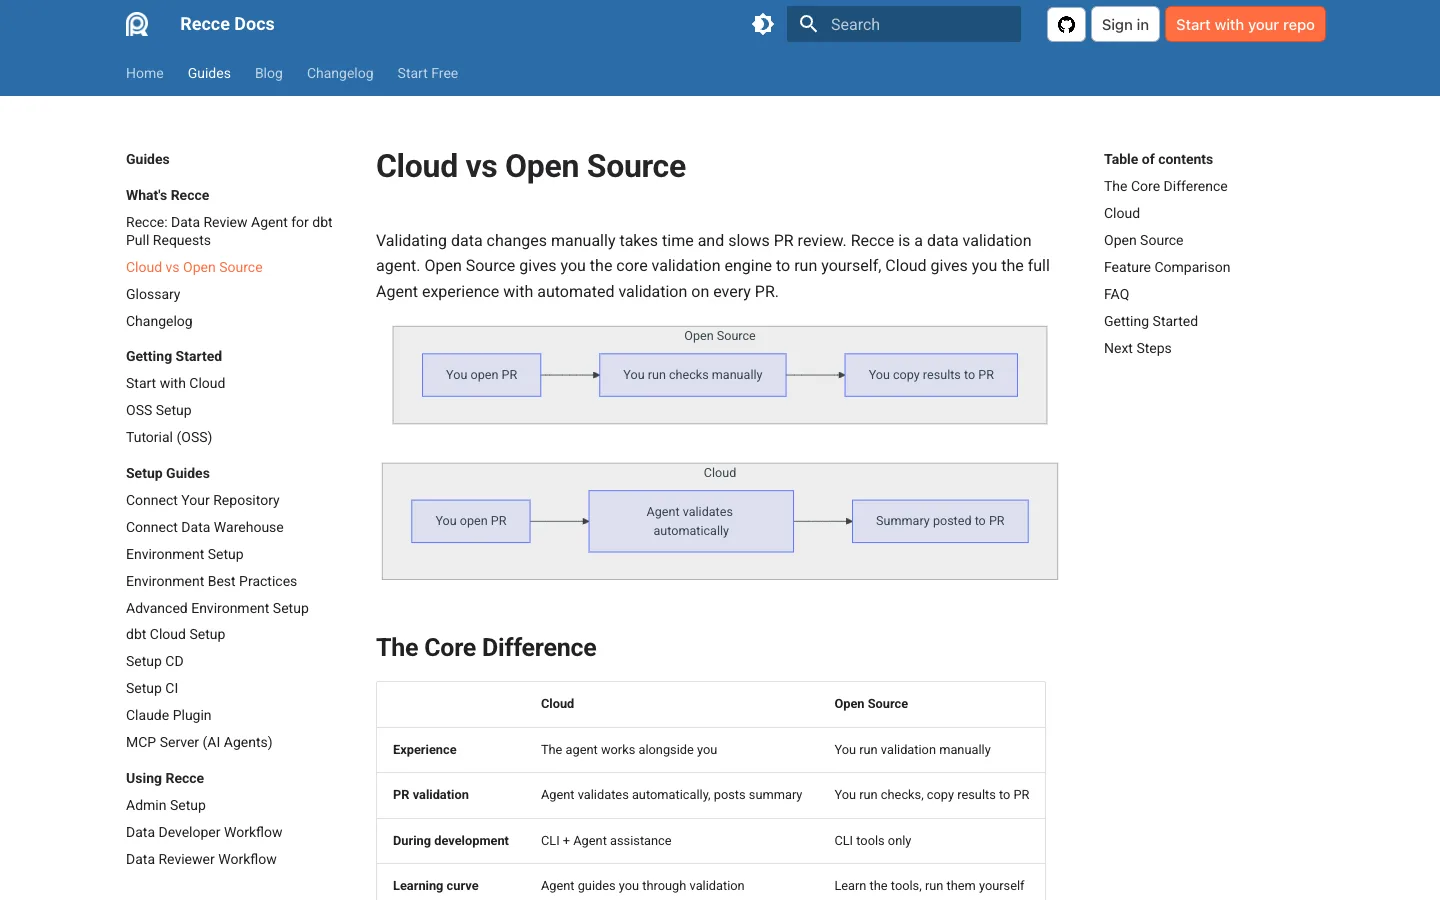Jump to Open Source in table of contents
1440x900 pixels.
point(1143,240)
